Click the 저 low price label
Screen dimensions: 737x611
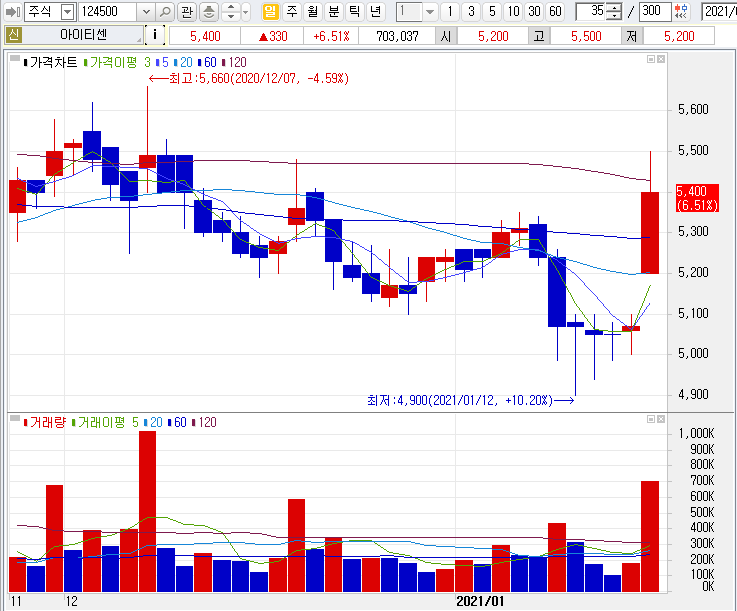pyautogui.click(x=632, y=36)
